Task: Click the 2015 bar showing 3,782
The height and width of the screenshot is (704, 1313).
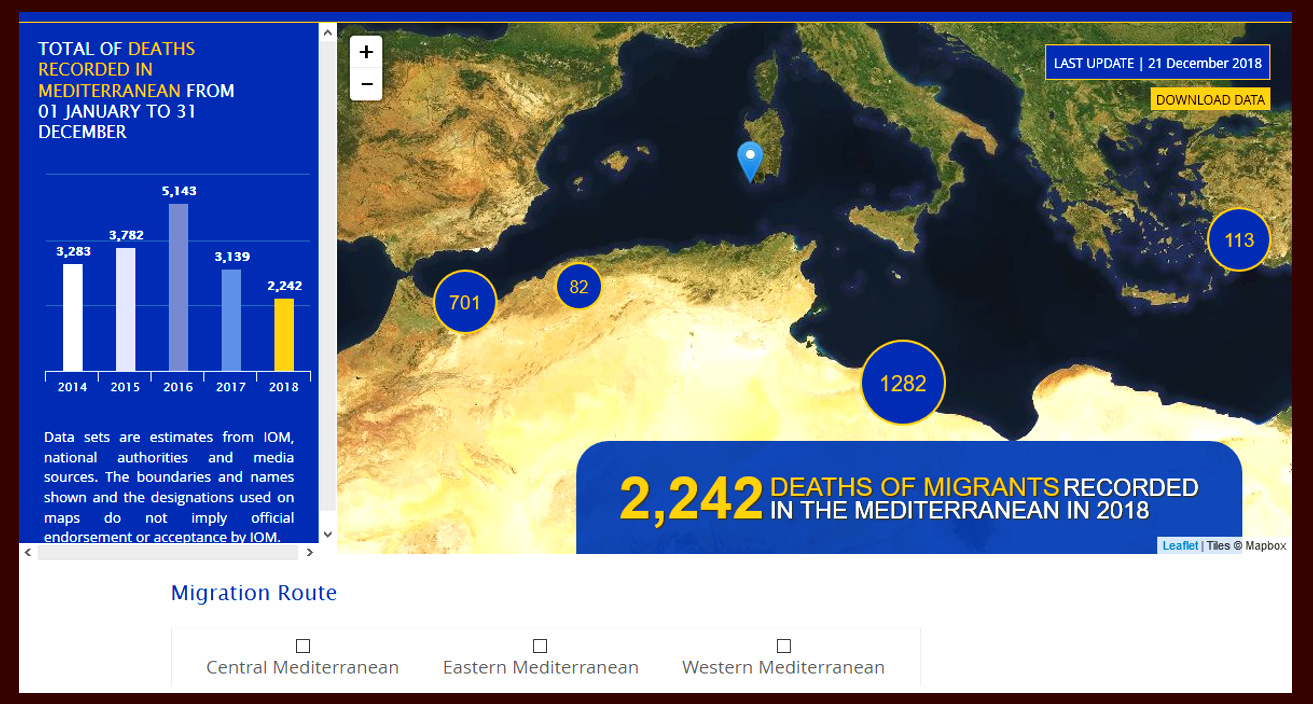Action: [126, 309]
